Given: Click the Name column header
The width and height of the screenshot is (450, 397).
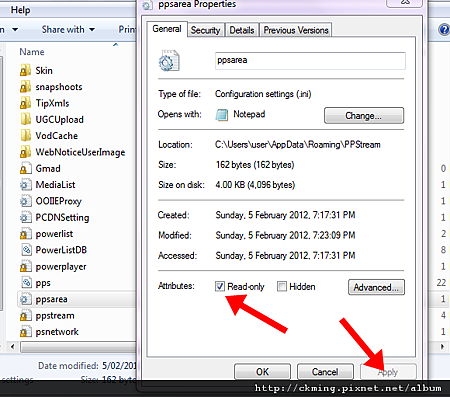Looking at the screenshot, I should pos(32,52).
